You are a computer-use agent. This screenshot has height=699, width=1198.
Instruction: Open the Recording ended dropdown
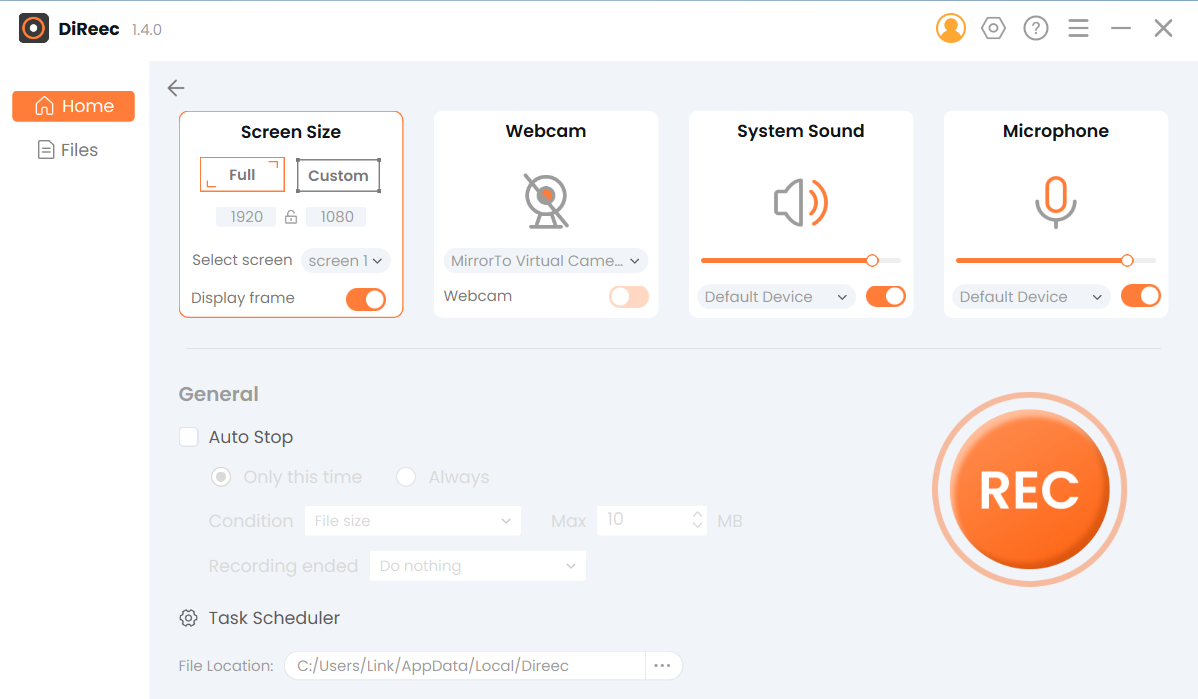[x=478, y=565]
